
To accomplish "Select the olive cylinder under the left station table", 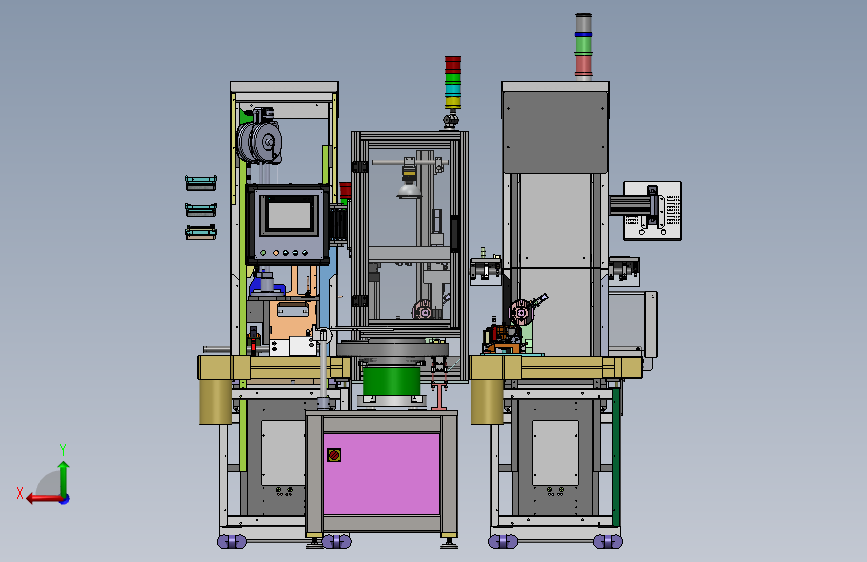I will pos(215,401).
